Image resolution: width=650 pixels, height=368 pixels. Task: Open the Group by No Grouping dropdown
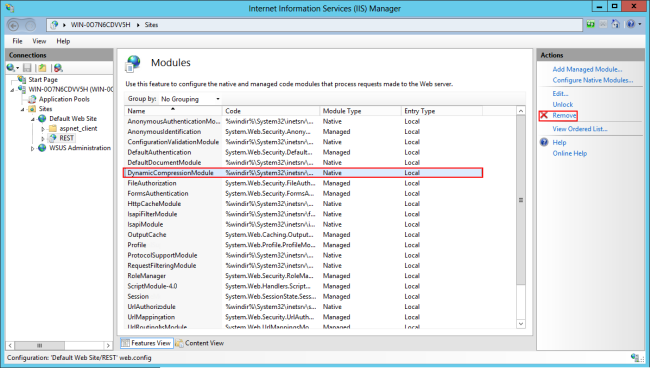(x=190, y=99)
